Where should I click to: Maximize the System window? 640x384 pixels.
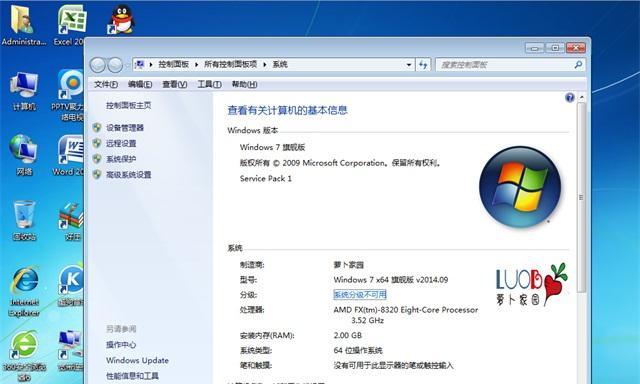pos(555,48)
